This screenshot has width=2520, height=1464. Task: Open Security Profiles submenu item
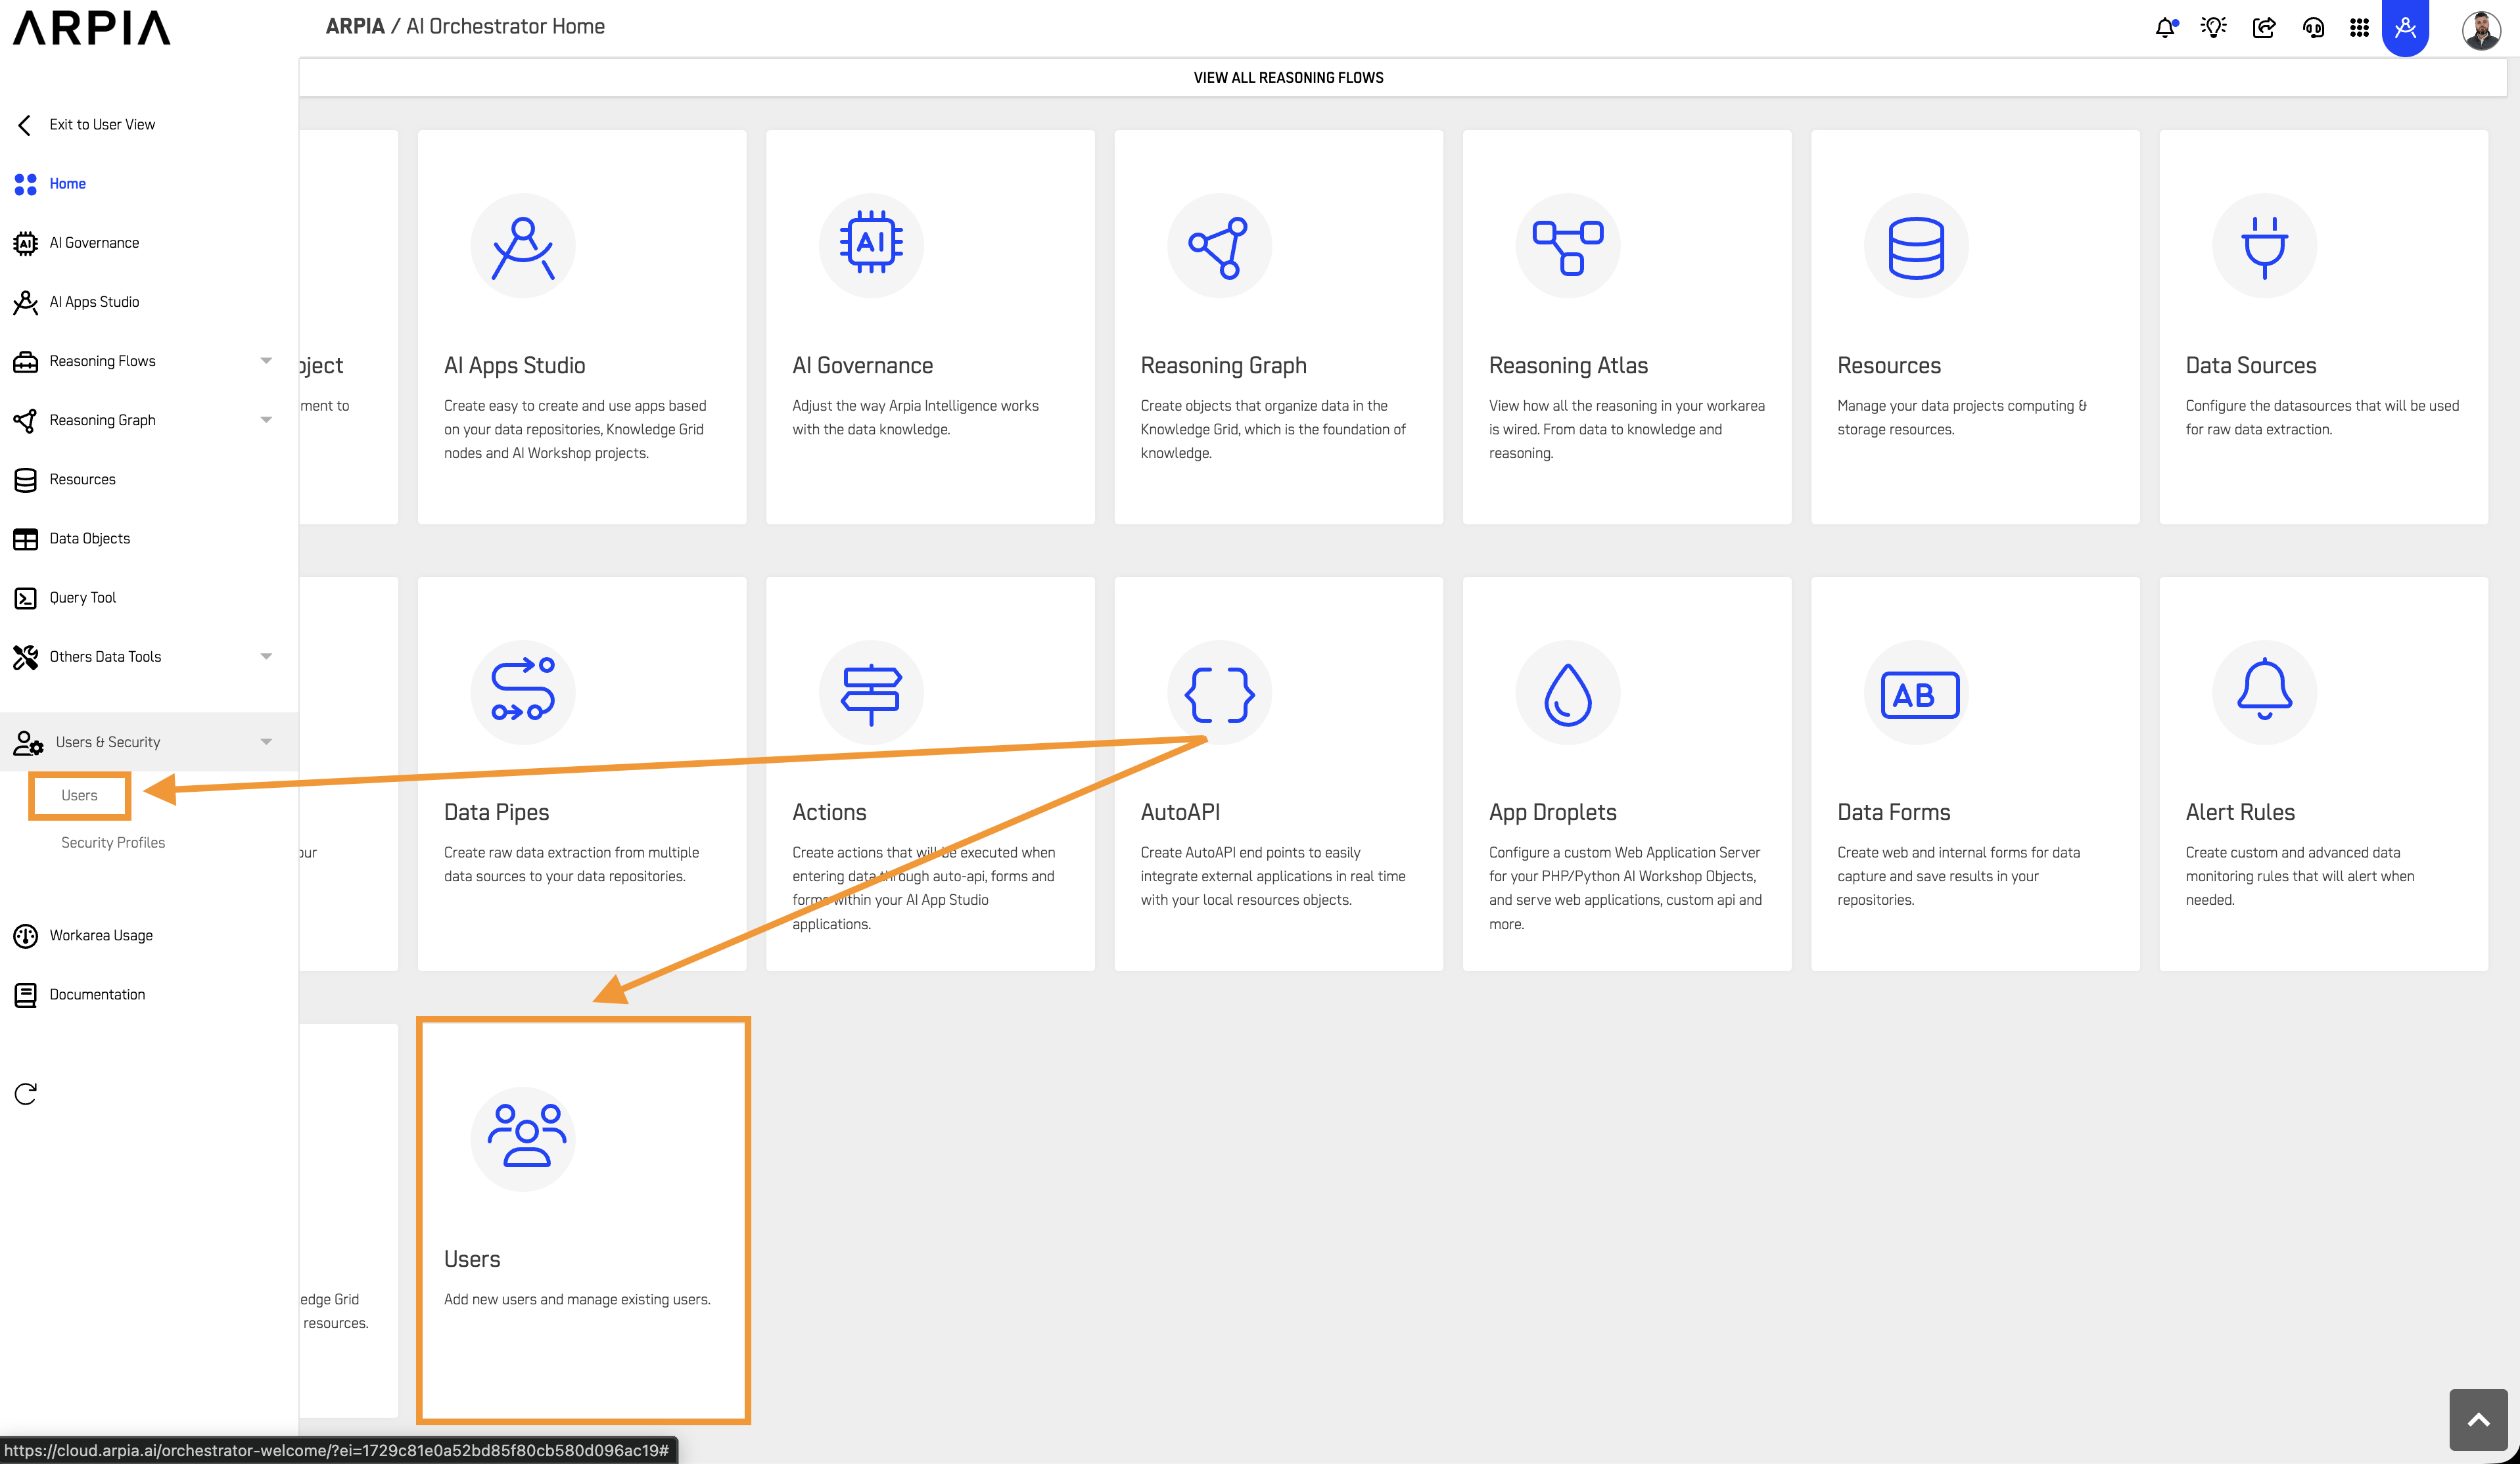113,842
